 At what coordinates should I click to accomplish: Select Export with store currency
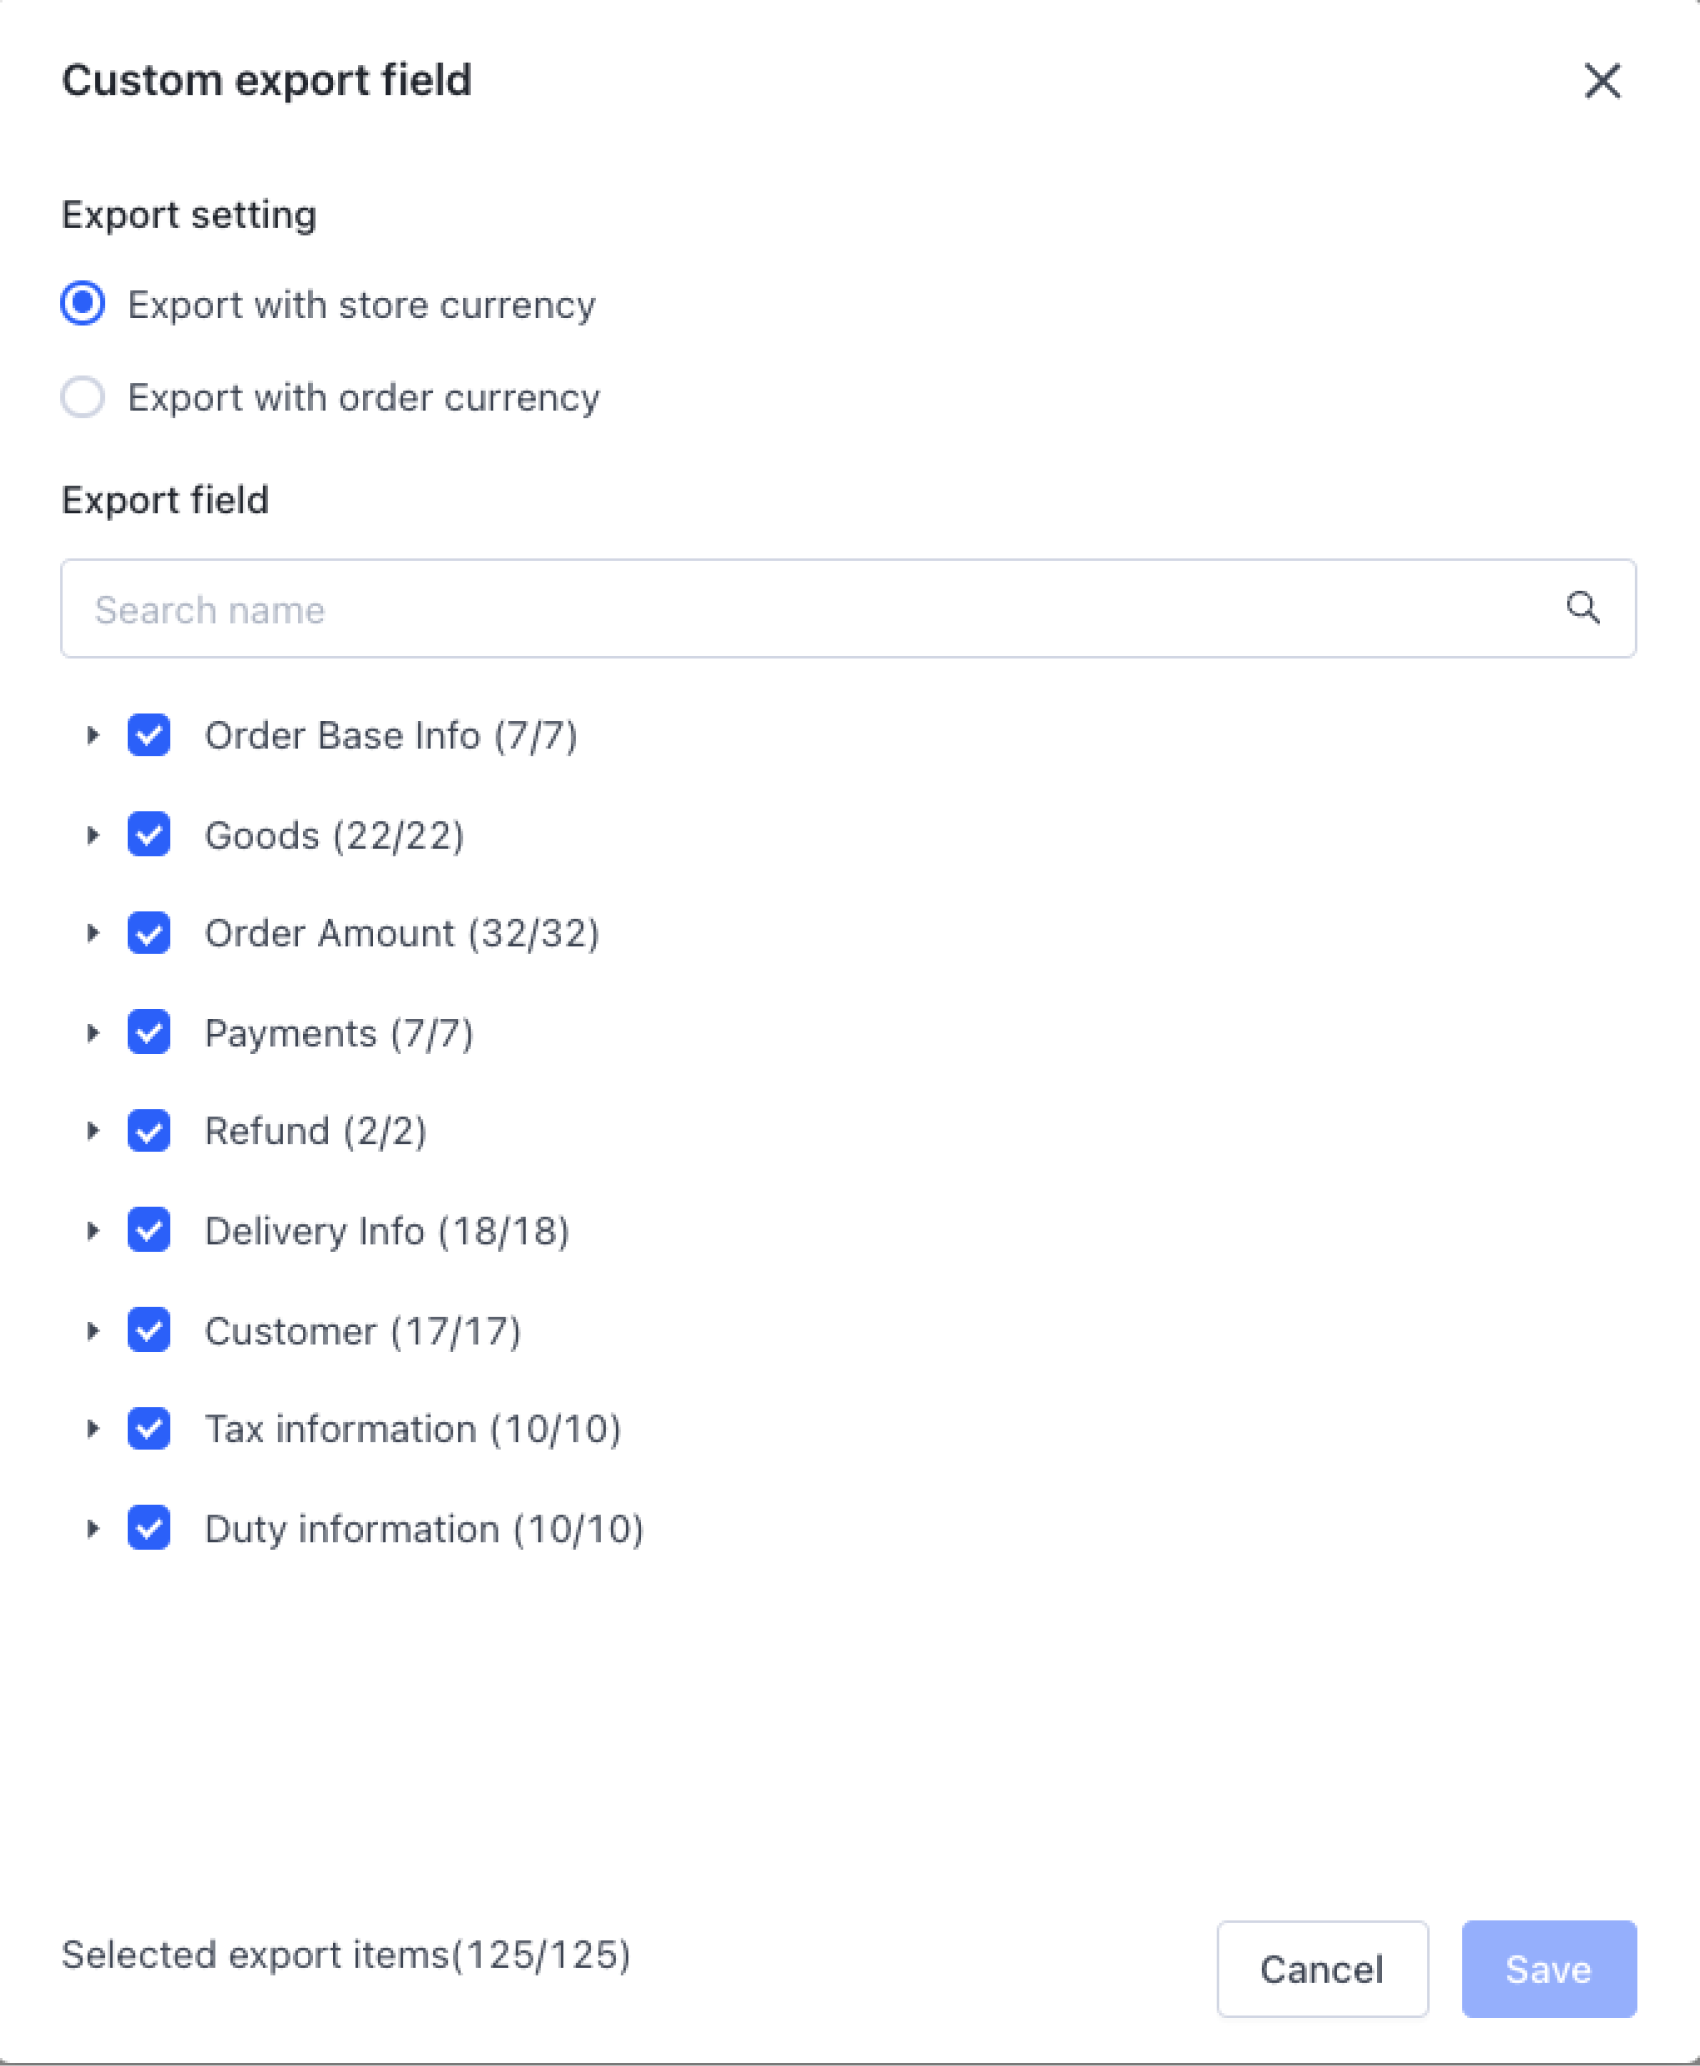[83, 304]
